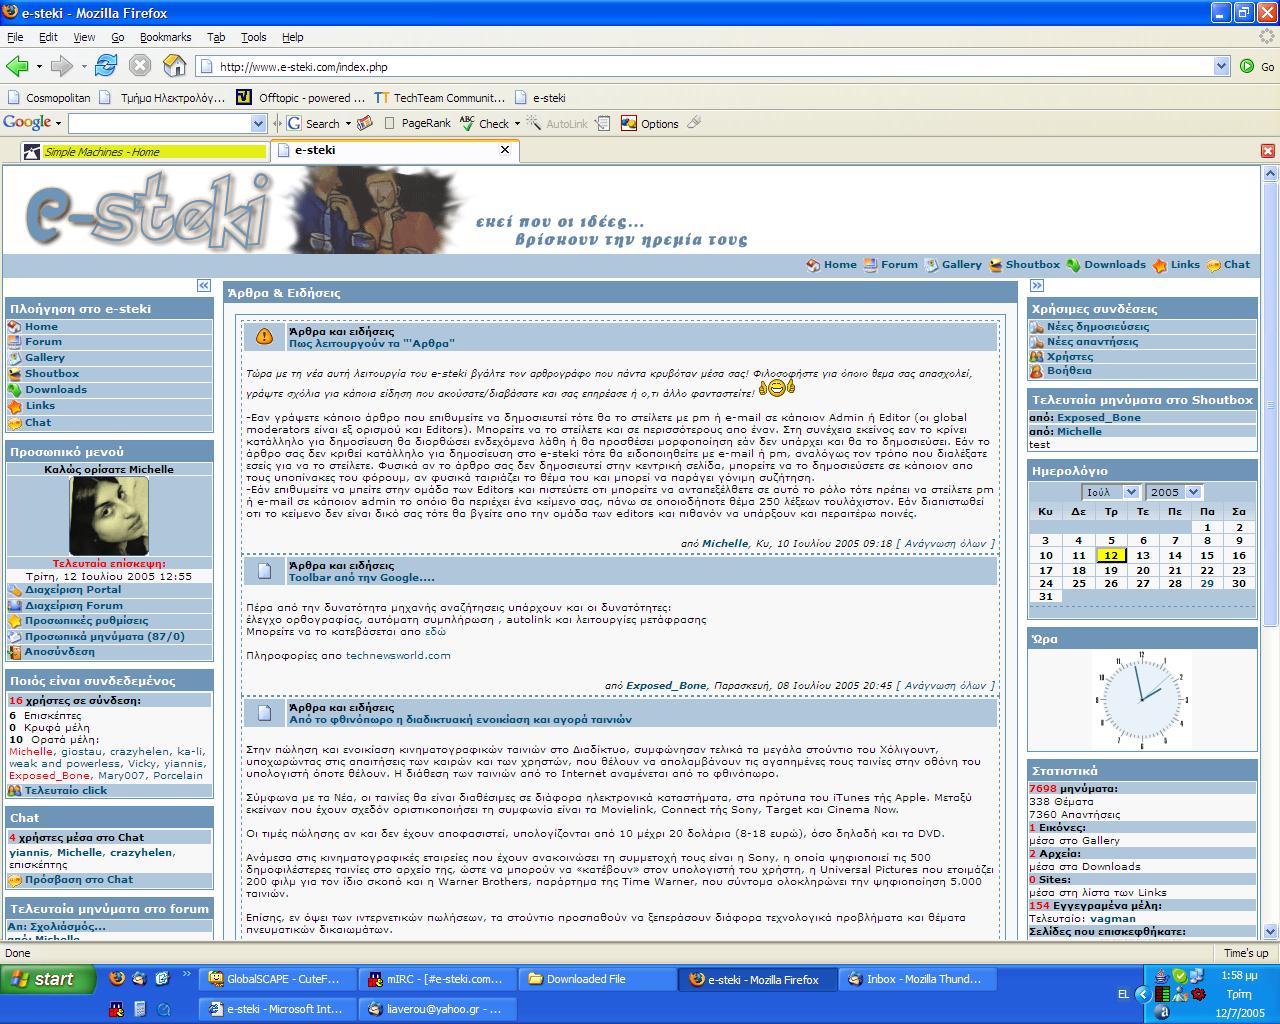Collapse the left sidebar with the arrow toggle
Viewport: 1280px width, 1024px height.
pos(204,286)
